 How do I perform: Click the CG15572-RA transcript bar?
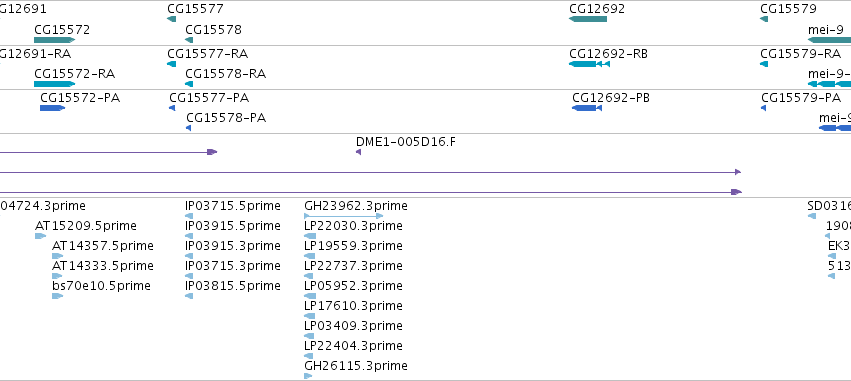[x=54, y=84]
